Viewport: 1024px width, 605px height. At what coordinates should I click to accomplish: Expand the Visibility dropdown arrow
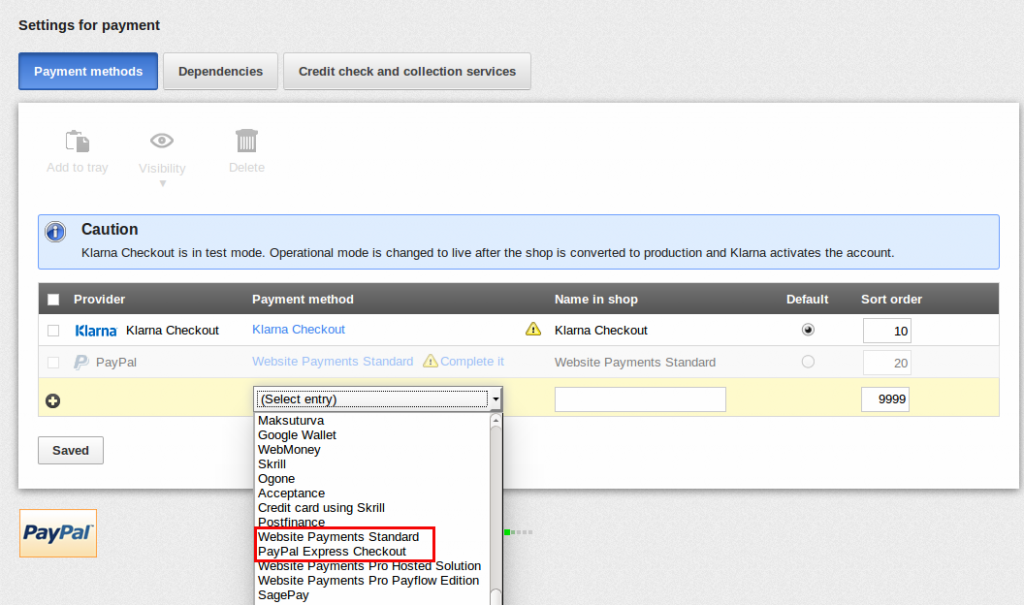tap(163, 184)
